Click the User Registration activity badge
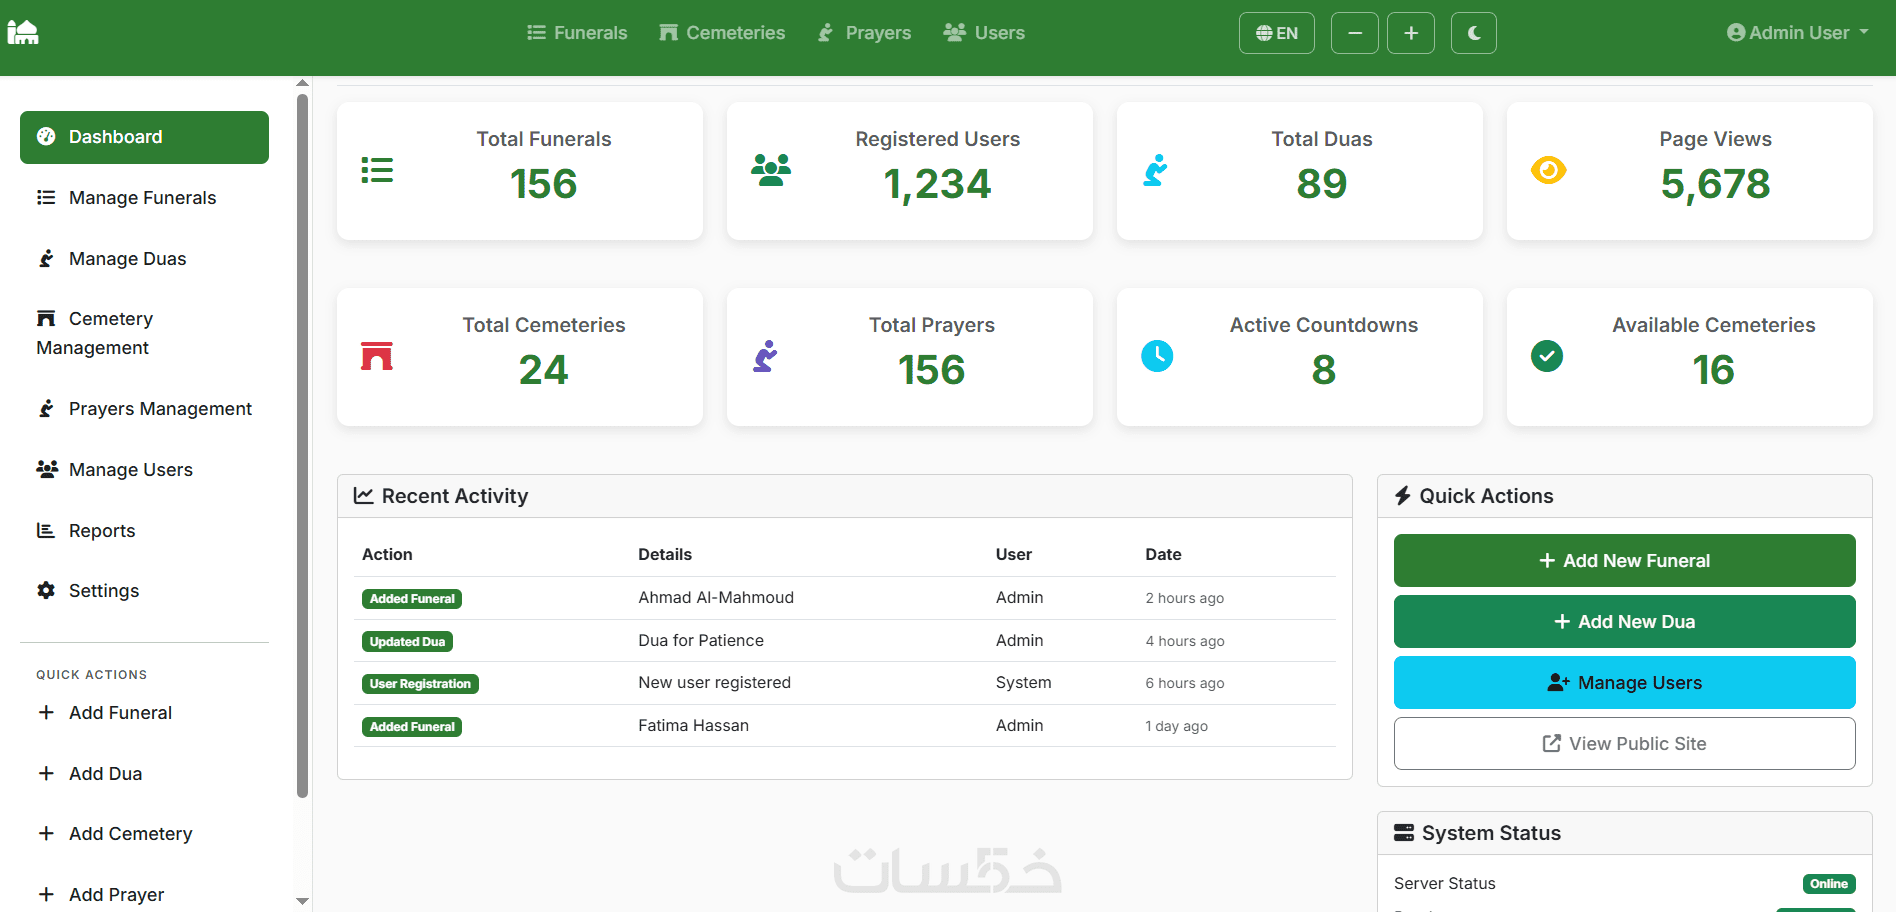 coord(420,684)
